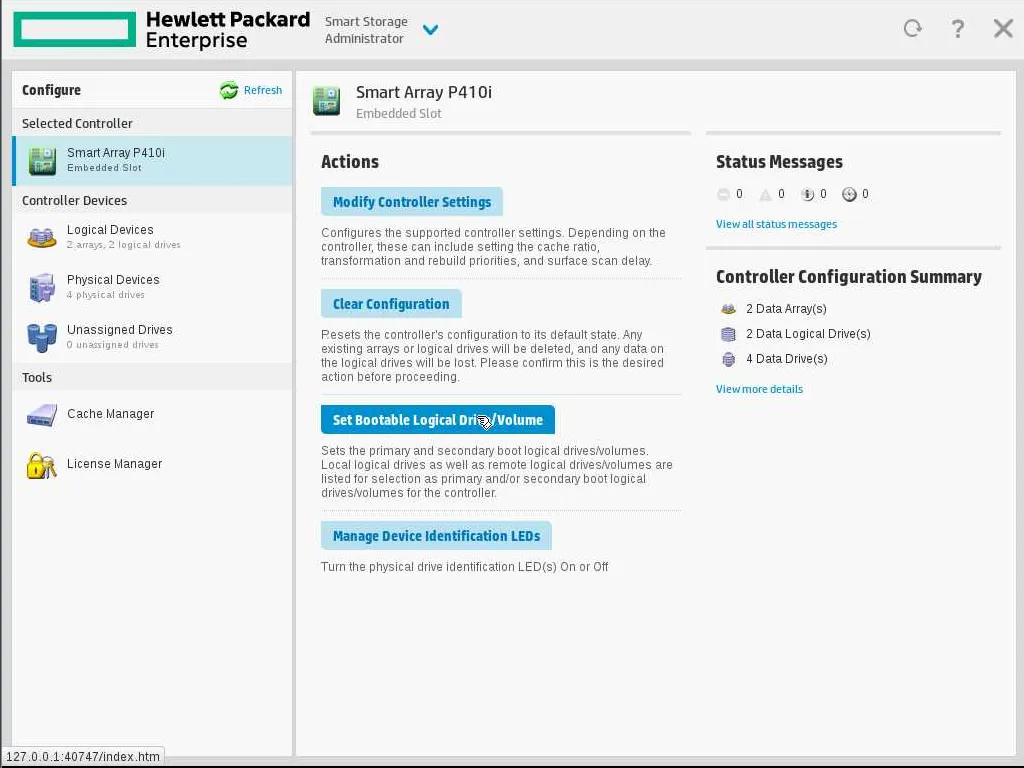Screen dimensions: 1024x768
Task: Select the Smart Array P410i controller icon in sidebar
Action: [x=42, y=161]
